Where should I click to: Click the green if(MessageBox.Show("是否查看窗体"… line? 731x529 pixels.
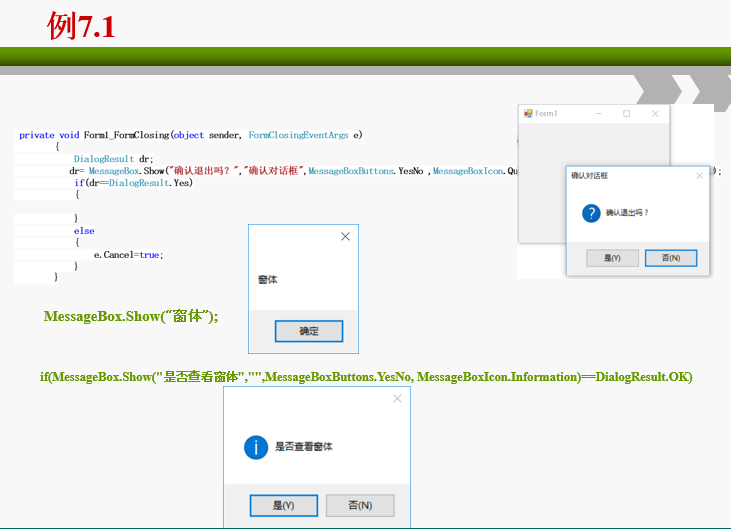[x=366, y=377]
